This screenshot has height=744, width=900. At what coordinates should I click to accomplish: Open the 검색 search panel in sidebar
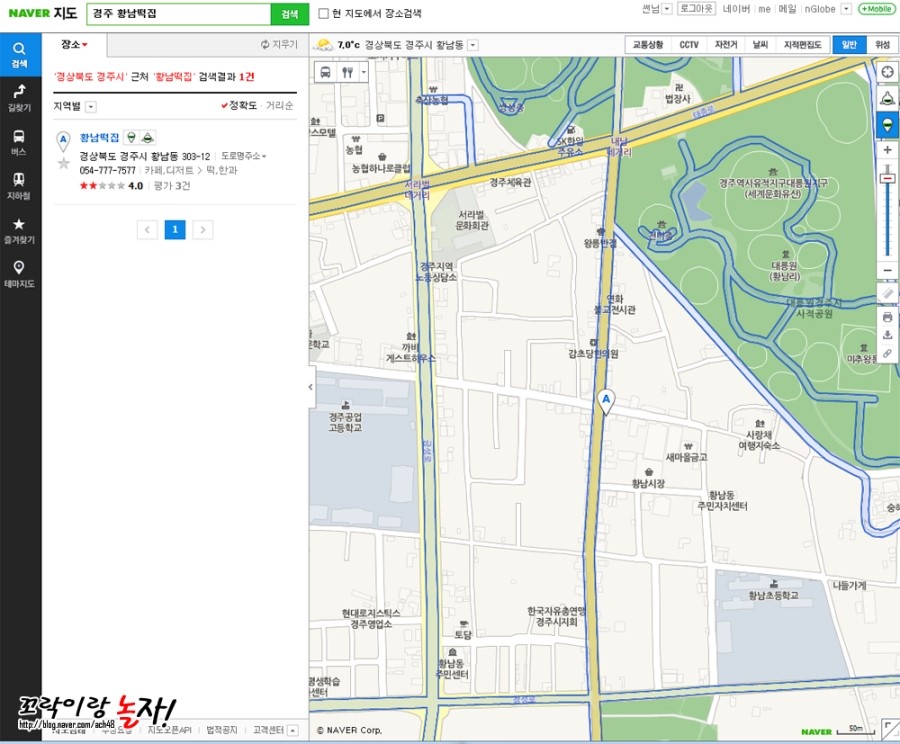[20, 54]
